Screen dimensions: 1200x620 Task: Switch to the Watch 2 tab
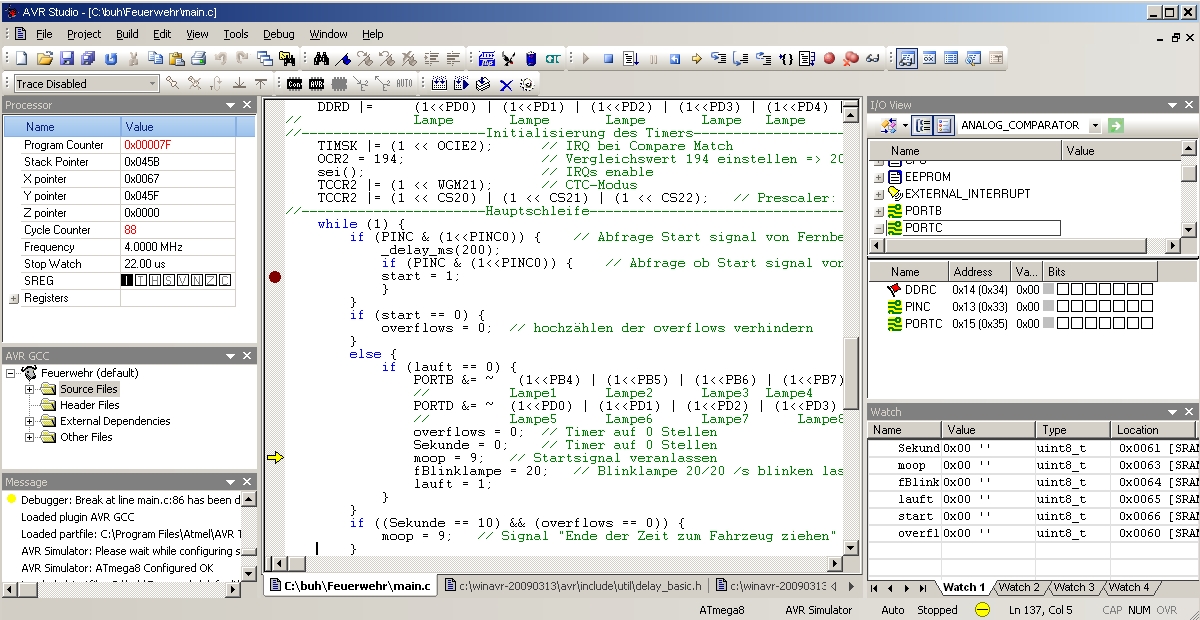click(1019, 587)
